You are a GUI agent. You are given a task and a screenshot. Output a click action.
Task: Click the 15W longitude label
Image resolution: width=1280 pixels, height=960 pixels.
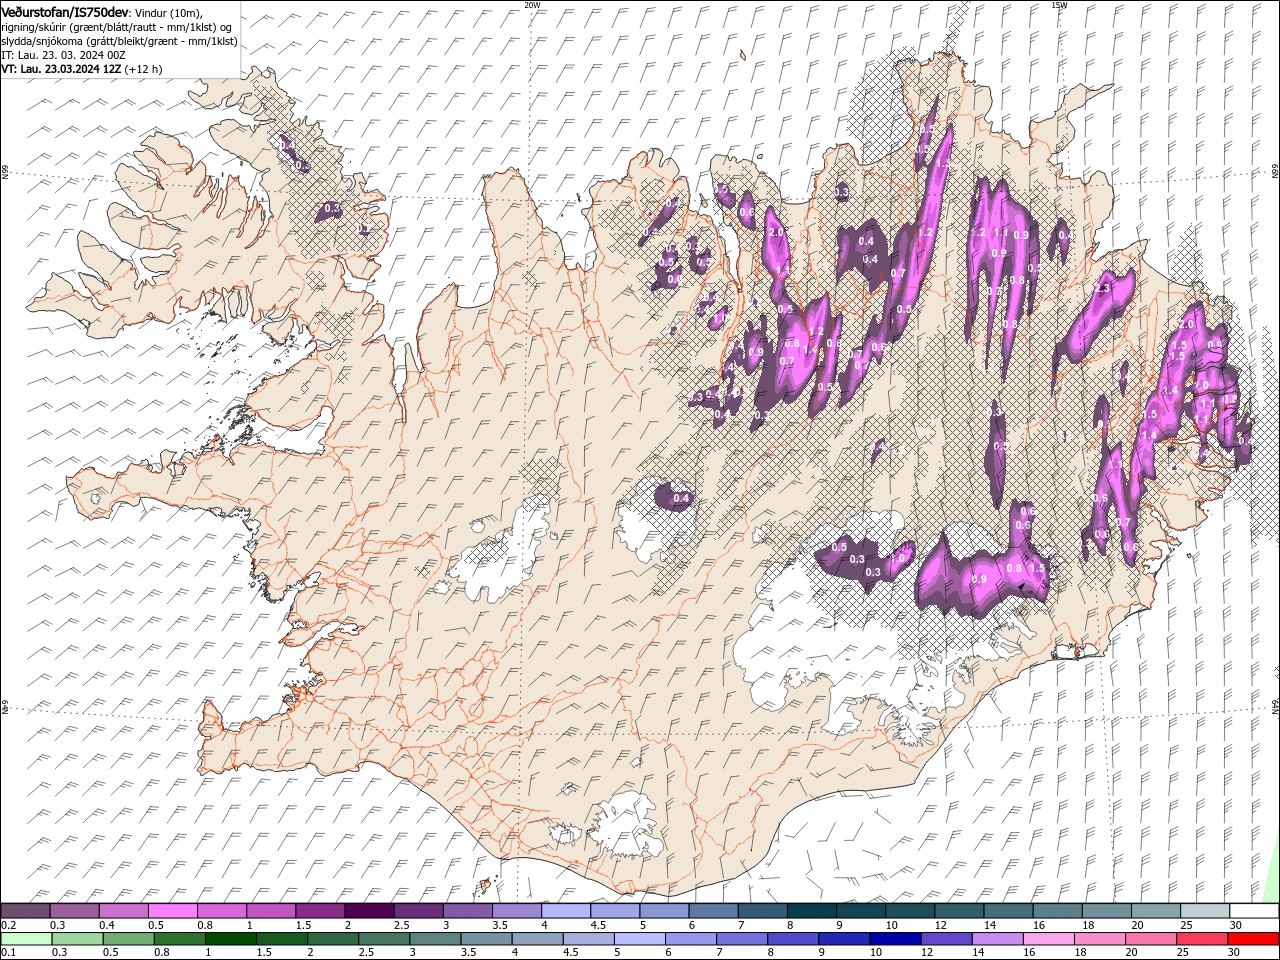pos(1059,5)
